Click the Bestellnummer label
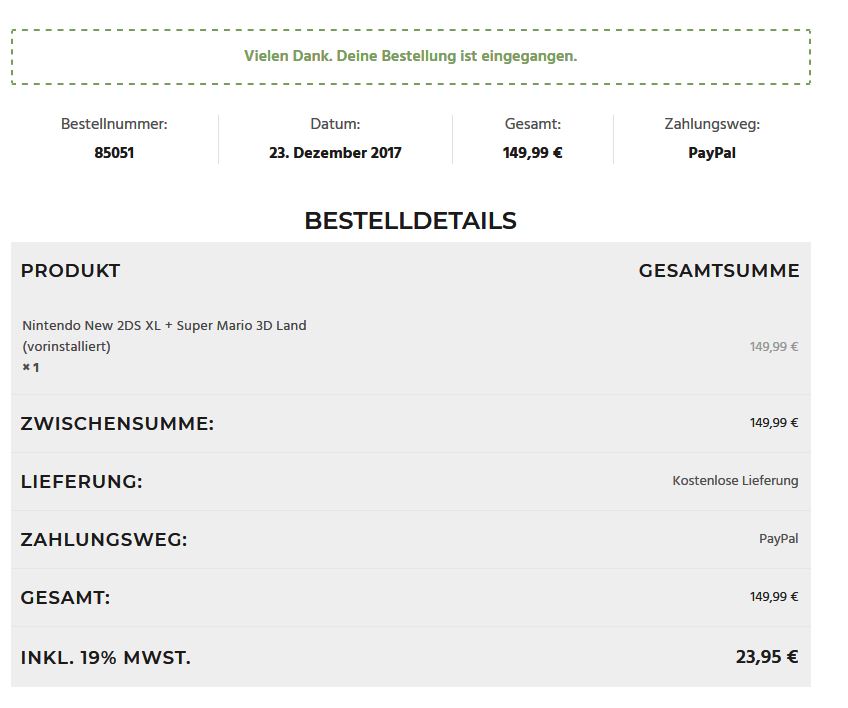848x708 pixels. (114, 124)
